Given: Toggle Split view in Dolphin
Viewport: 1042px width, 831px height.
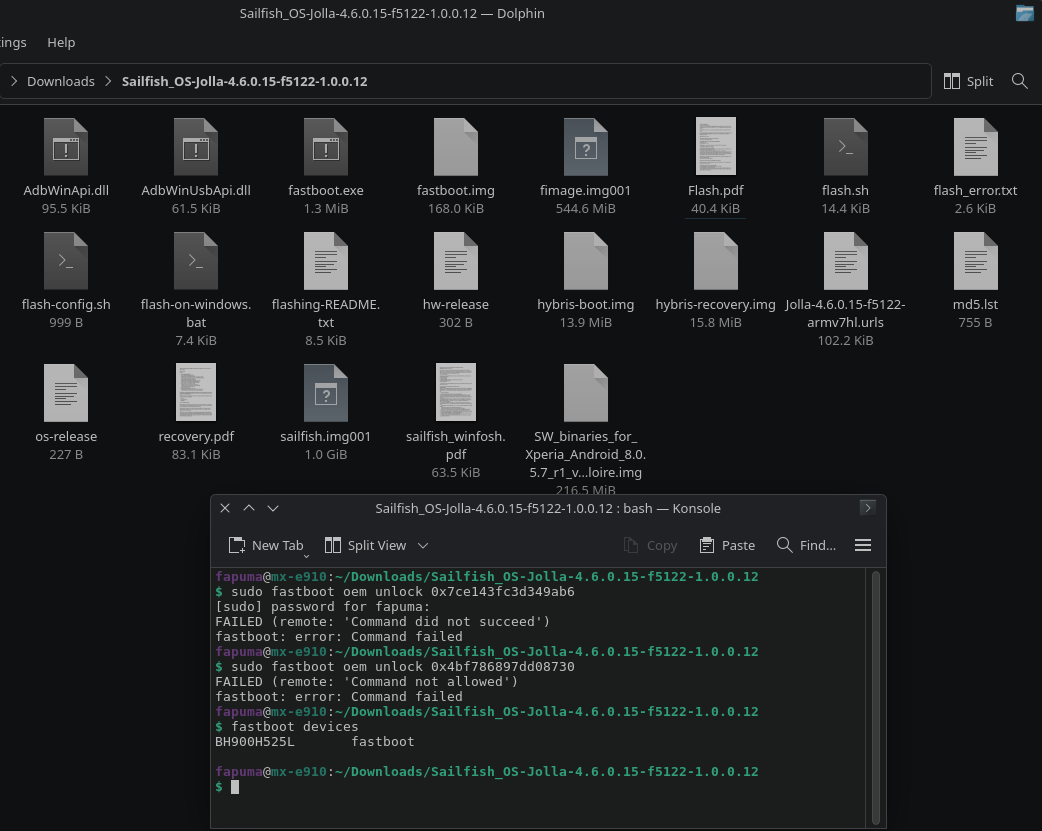Looking at the screenshot, I should click(968, 81).
